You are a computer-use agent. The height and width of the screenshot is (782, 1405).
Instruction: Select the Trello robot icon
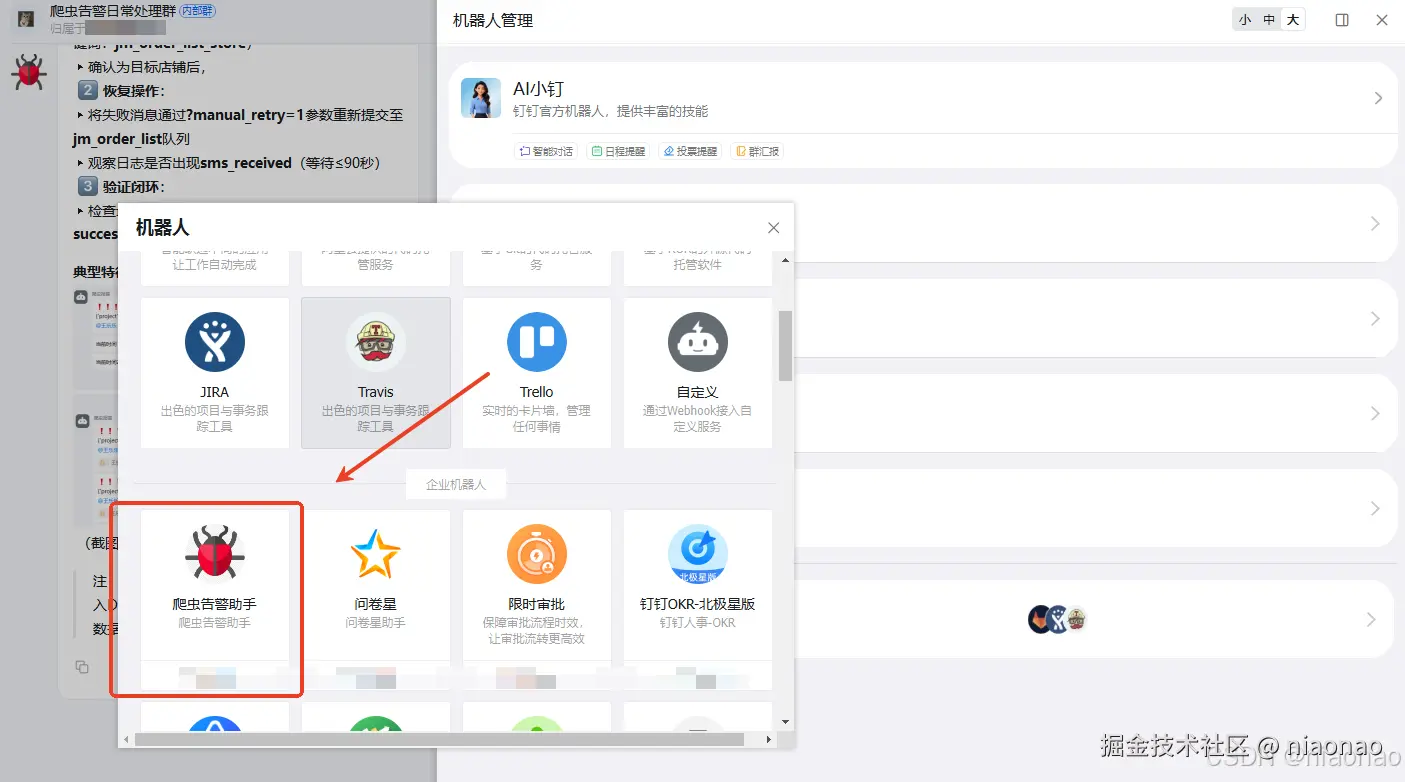[536, 342]
